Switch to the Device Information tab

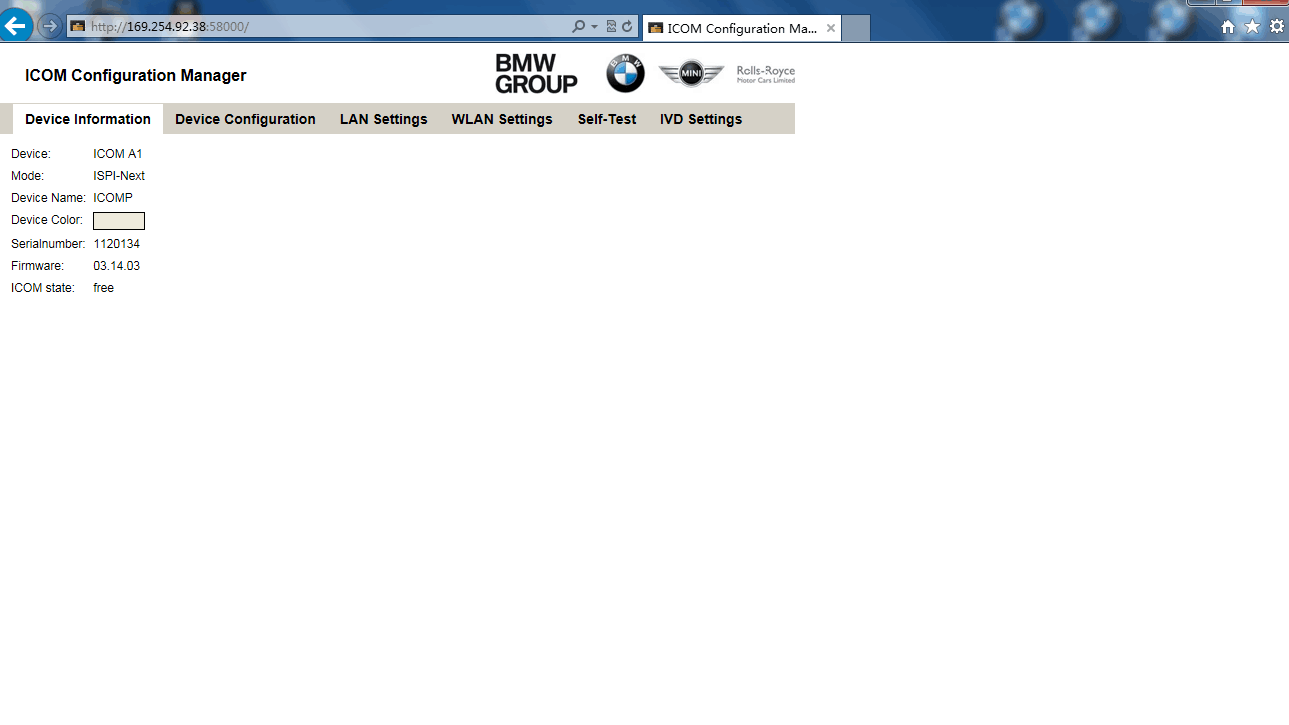88,119
